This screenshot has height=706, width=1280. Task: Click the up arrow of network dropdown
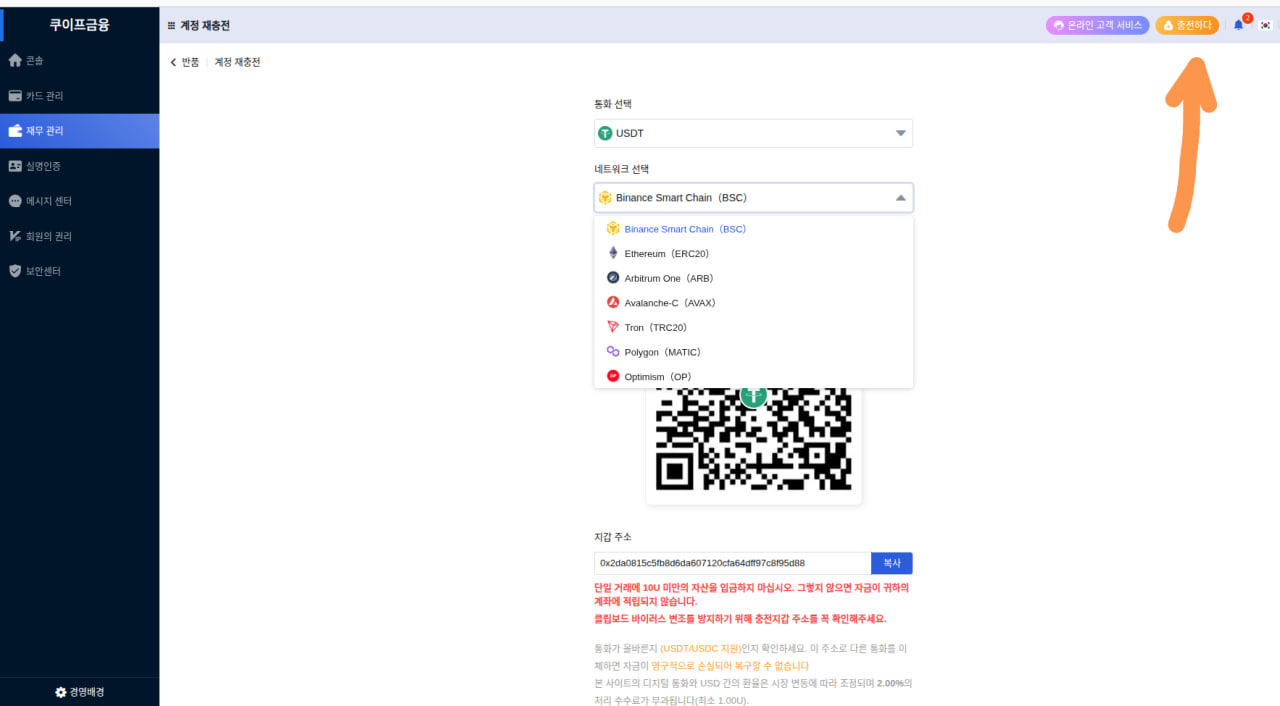900,198
